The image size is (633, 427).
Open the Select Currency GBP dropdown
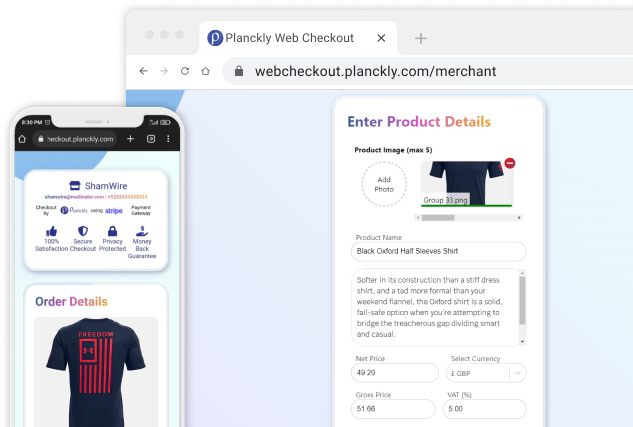point(486,373)
